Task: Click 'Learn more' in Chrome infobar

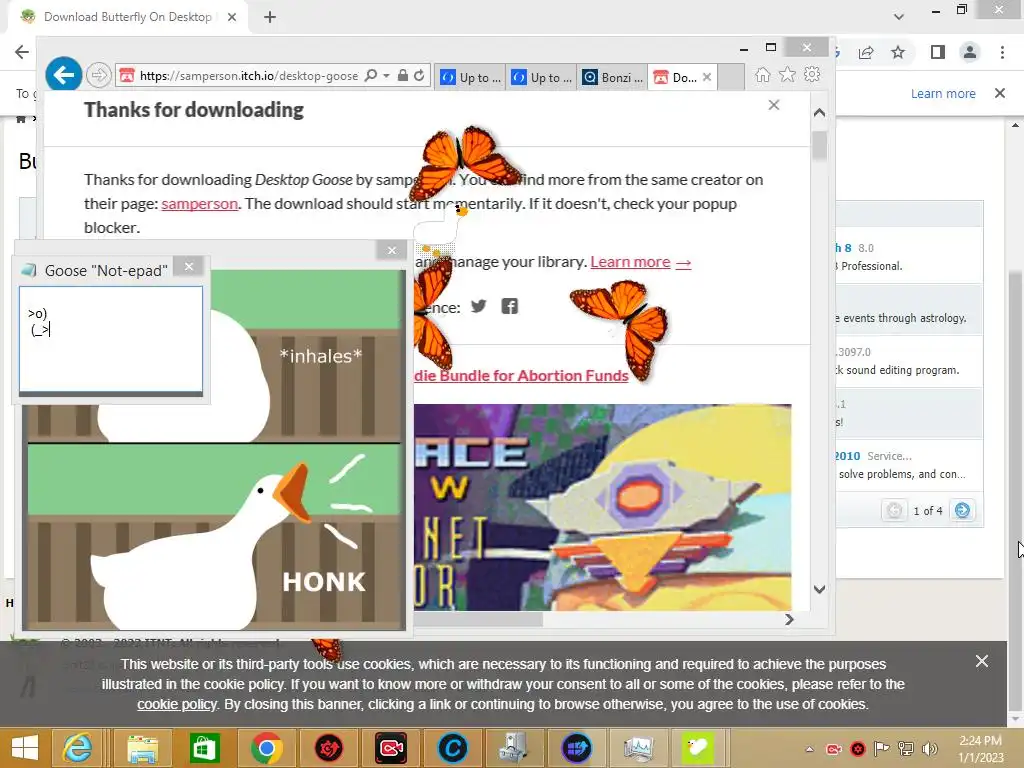Action: [x=943, y=93]
